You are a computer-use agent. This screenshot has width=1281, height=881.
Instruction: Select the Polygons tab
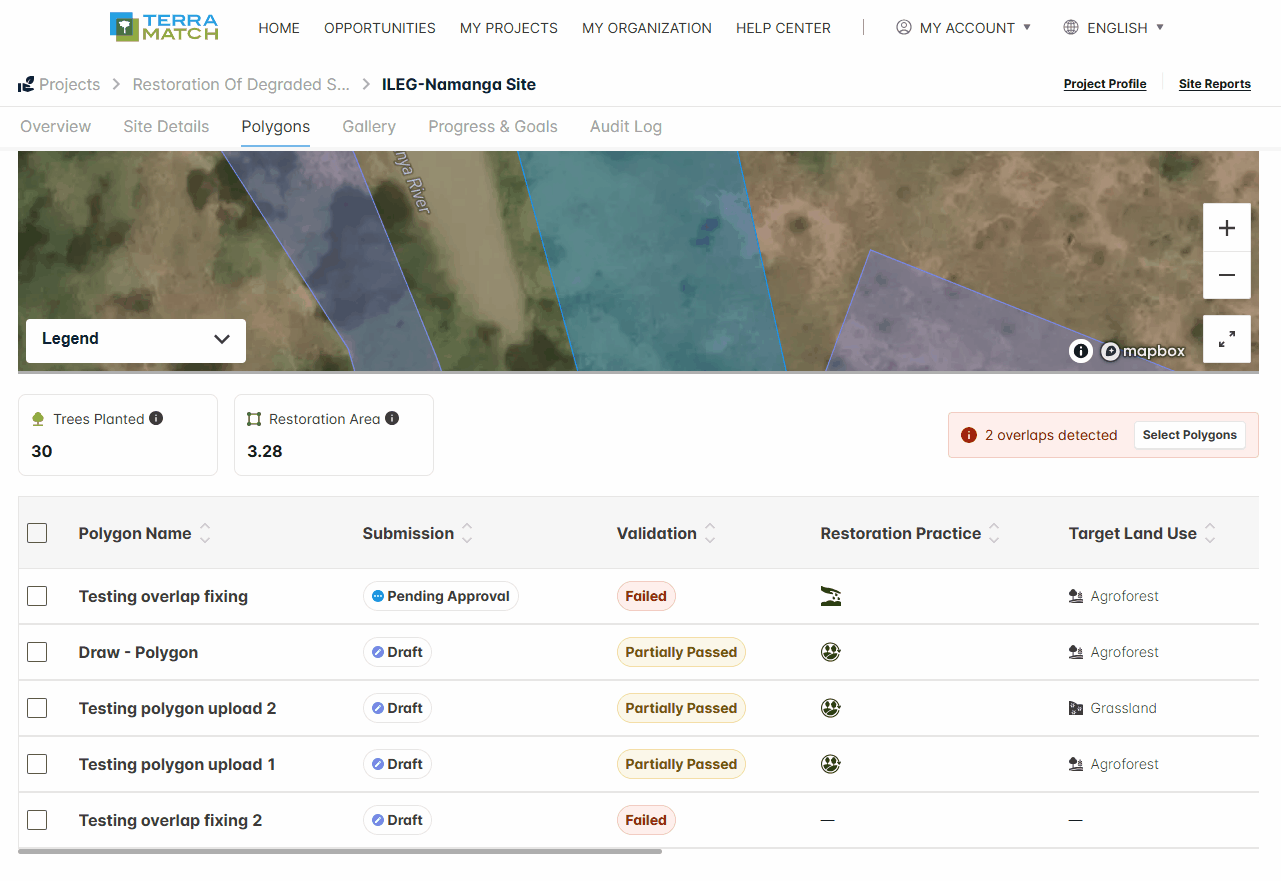point(276,127)
